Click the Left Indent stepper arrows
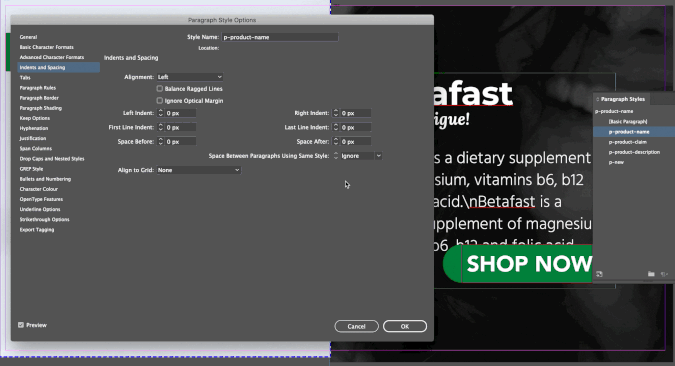 tap(161, 113)
